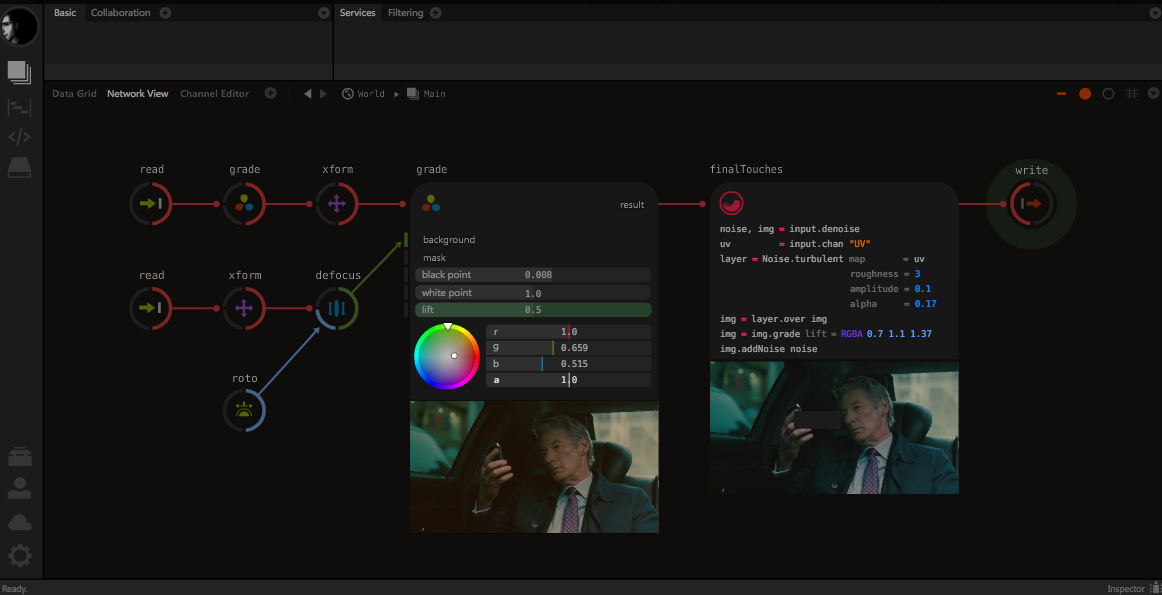Image resolution: width=1162 pixels, height=595 pixels.
Task: Open the Basic panel dropdown arrow
Action: tap(324, 13)
